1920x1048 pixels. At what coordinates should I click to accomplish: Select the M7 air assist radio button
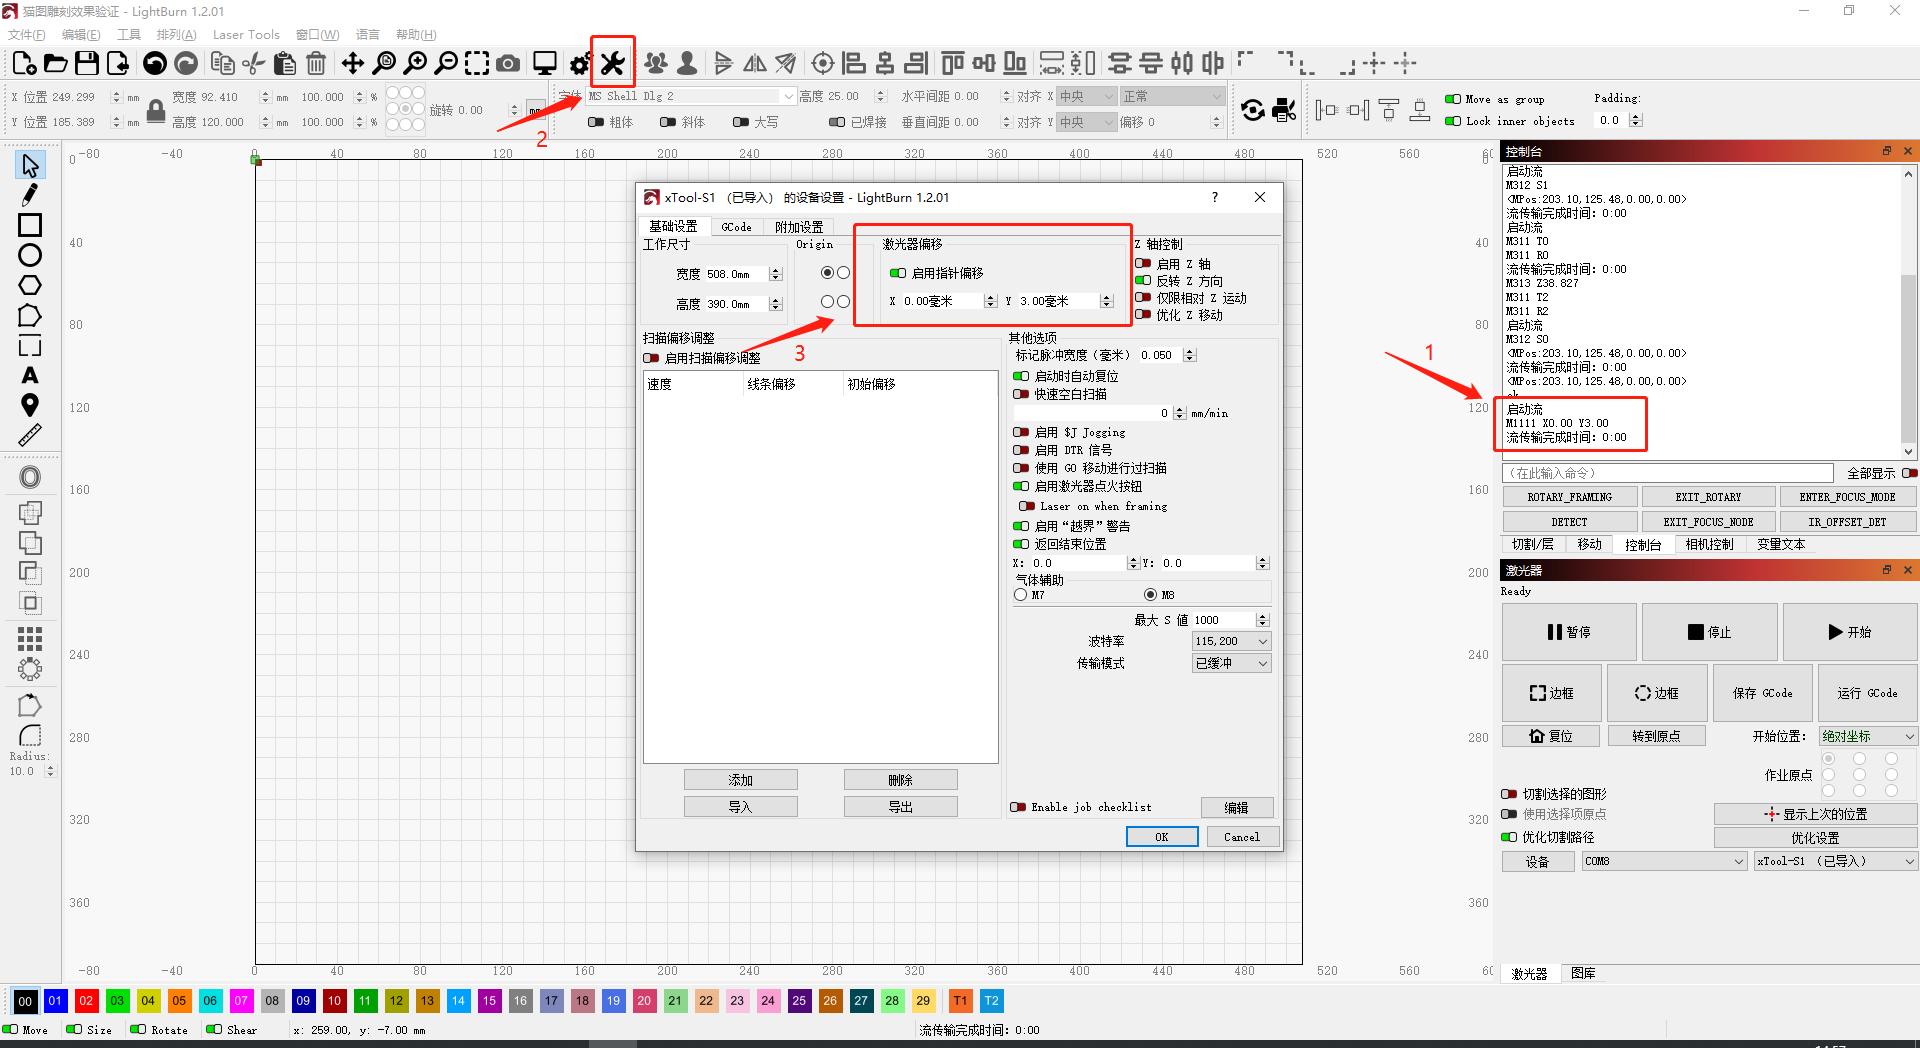pyautogui.click(x=1021, y=595)
